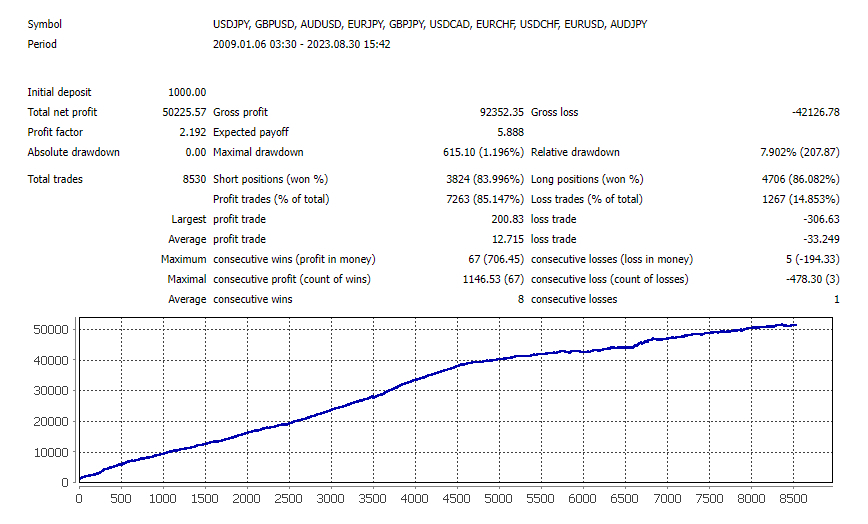
Task: Click the Period label
Action: [42, 44]
